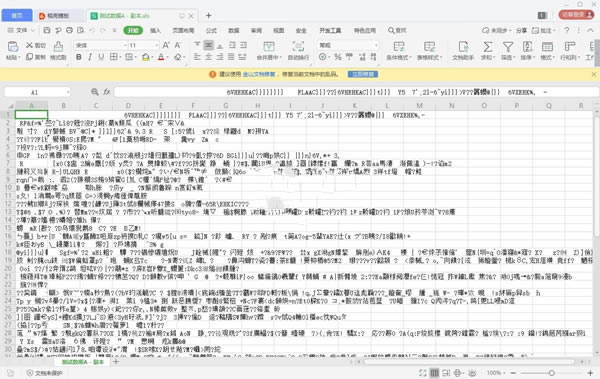Expand the font size dropdown
Viewport: 600px width, 379px height.
(x=157, y=45)
